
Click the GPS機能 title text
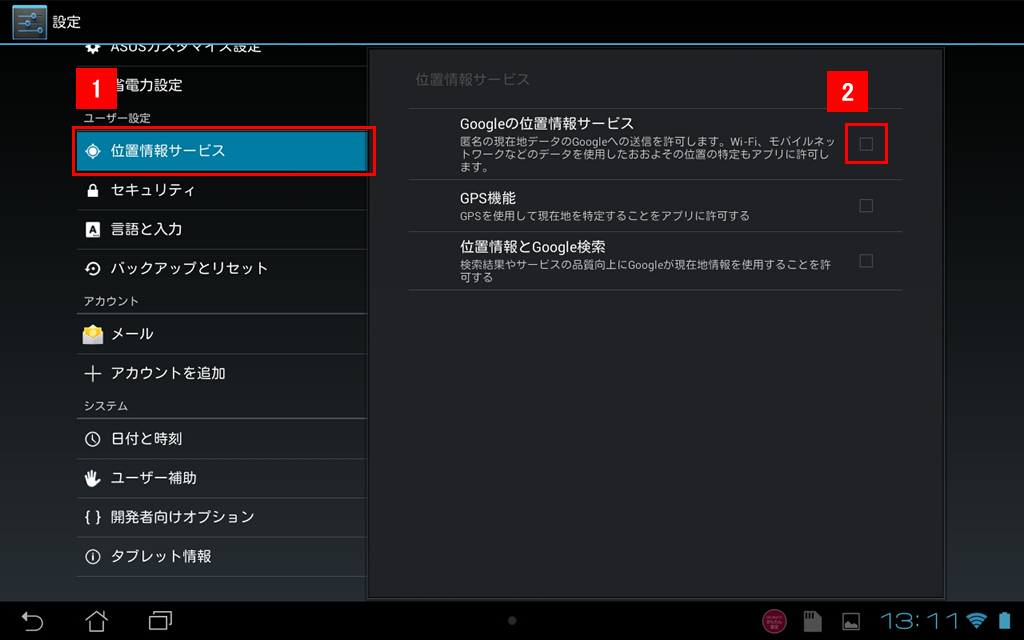488,198
